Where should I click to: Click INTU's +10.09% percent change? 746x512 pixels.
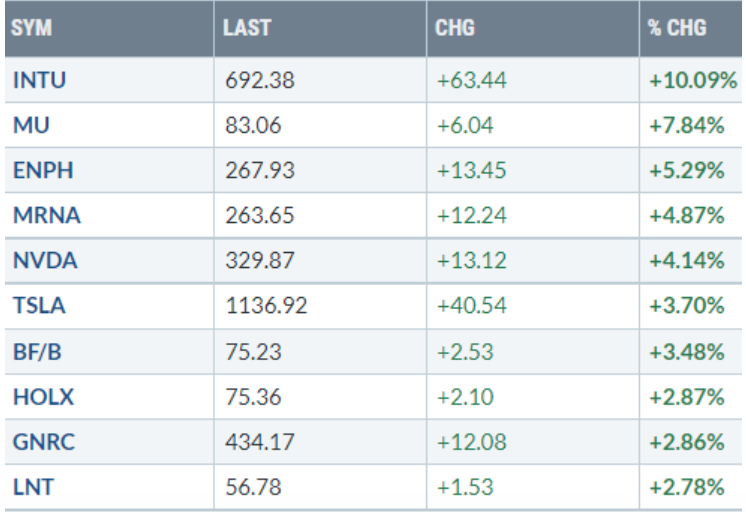[x=693, y=81]
